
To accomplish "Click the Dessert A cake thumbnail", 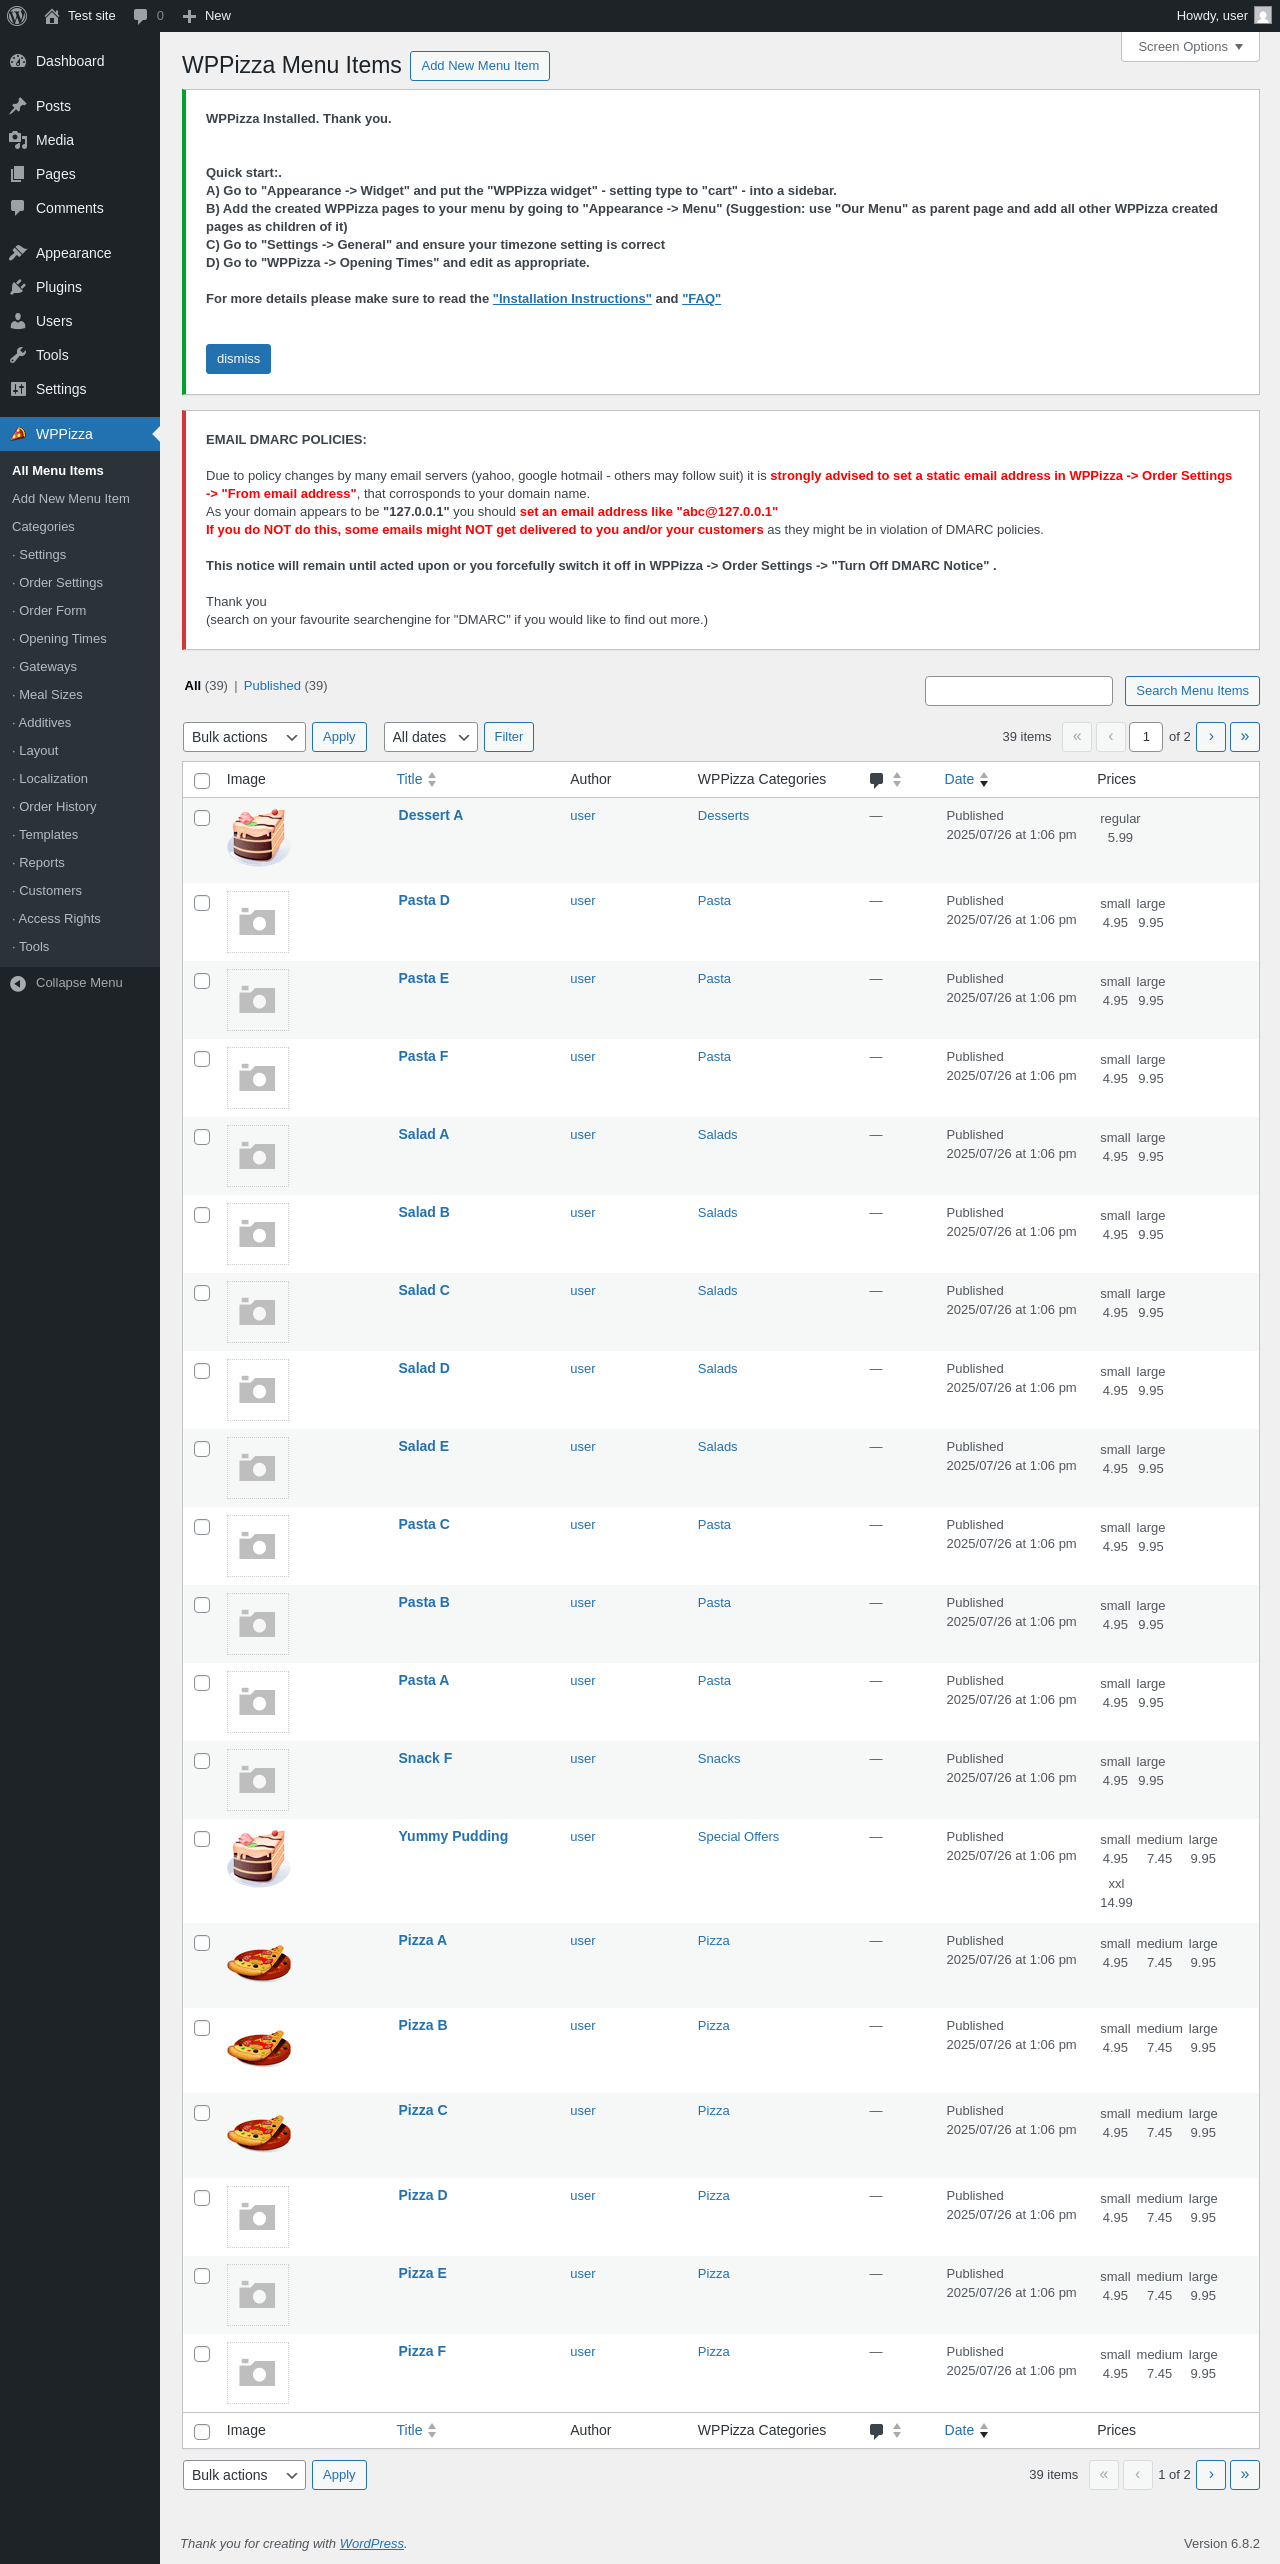I will point(258,837).
